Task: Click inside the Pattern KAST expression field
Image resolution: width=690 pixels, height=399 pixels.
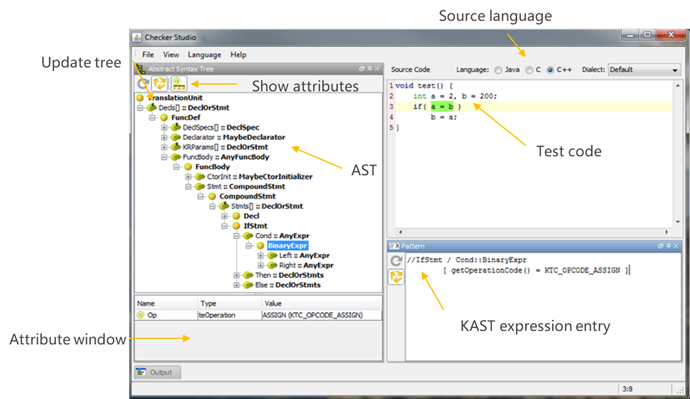Action: coord(543,307)
